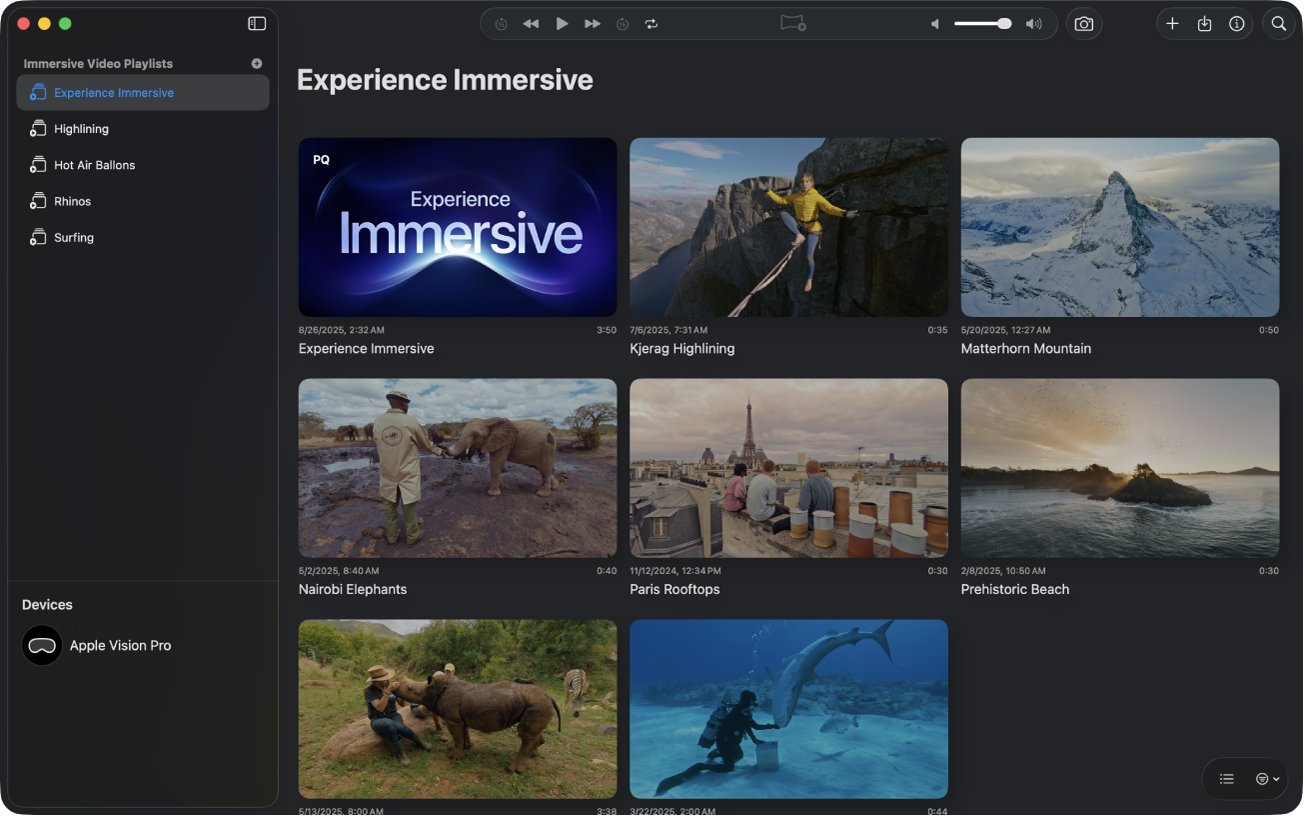Open the Search tool
1304x818 pixels.
[x=1278, y=23]
